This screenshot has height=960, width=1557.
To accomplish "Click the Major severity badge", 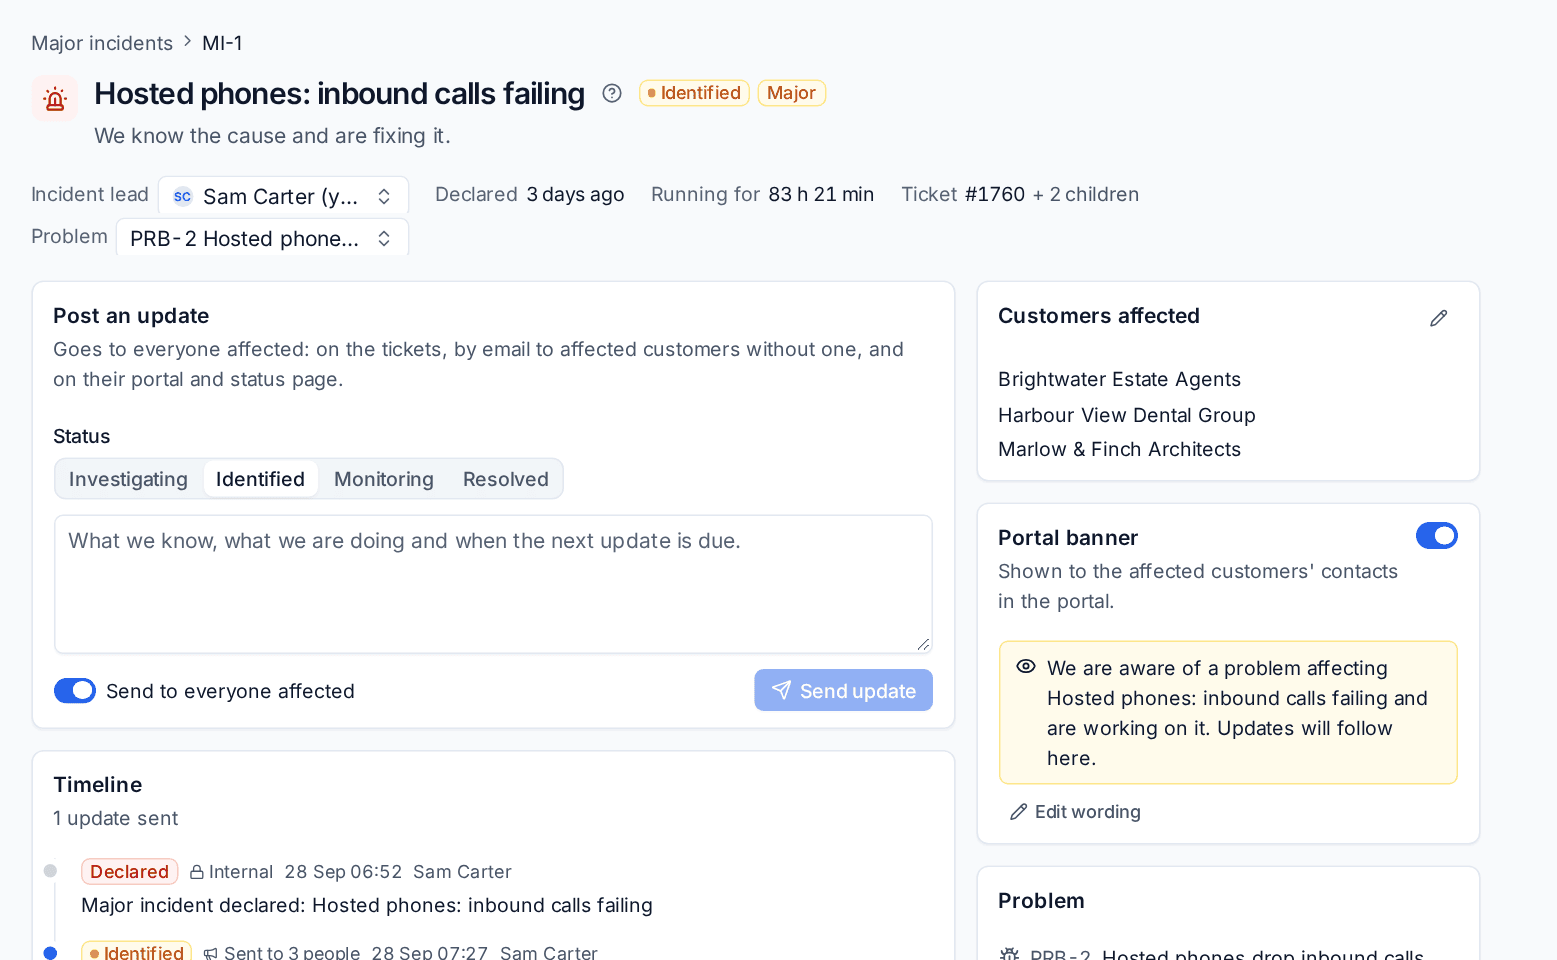I will (x=791, y=93).
